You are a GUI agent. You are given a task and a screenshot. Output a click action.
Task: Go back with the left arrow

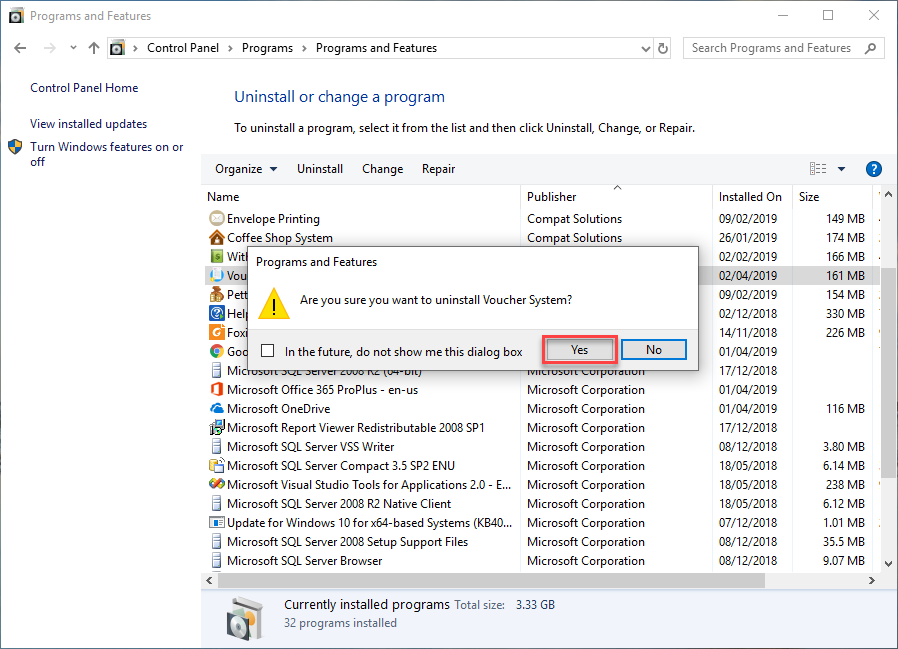click(20, 48)
